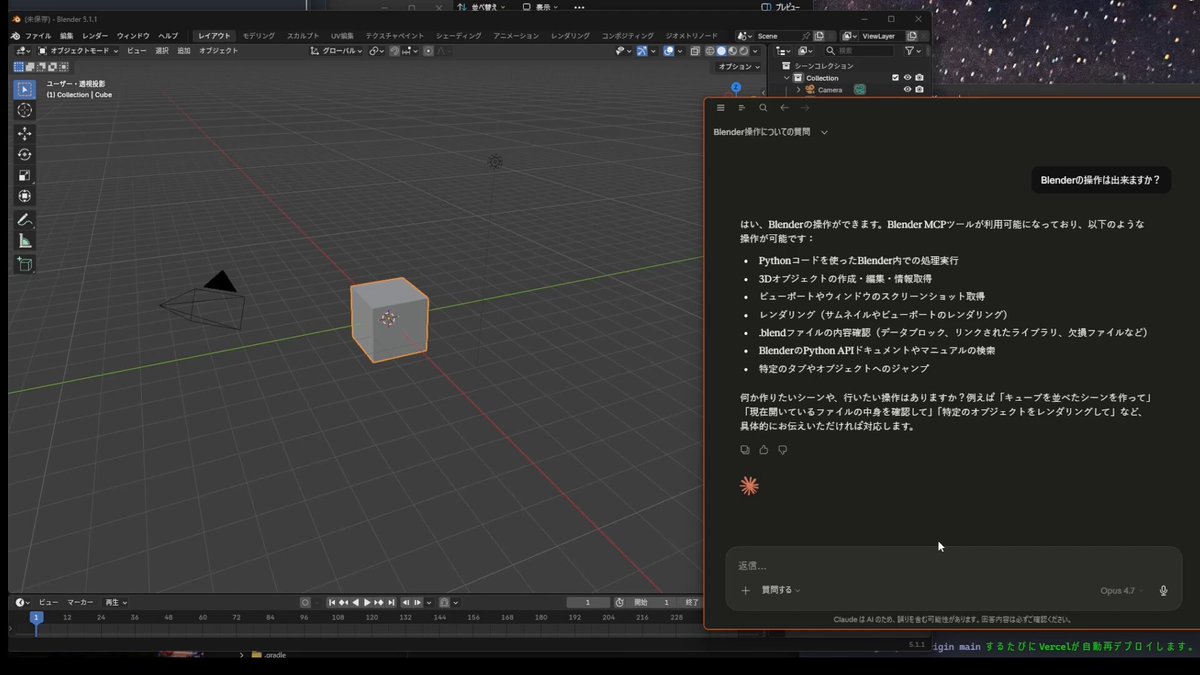Toggle Collection exclude checkbox in outliner
1200x675 pixels.
click(895, 78)
